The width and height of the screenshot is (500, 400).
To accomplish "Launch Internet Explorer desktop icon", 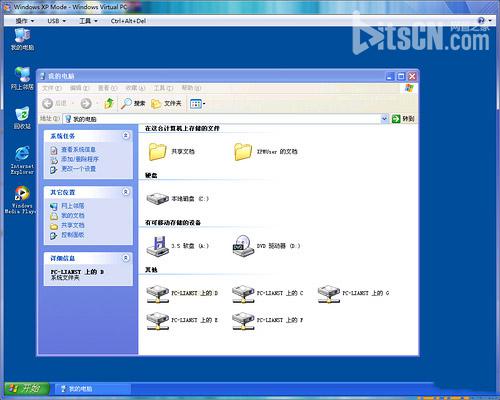I will click(22, 160).
